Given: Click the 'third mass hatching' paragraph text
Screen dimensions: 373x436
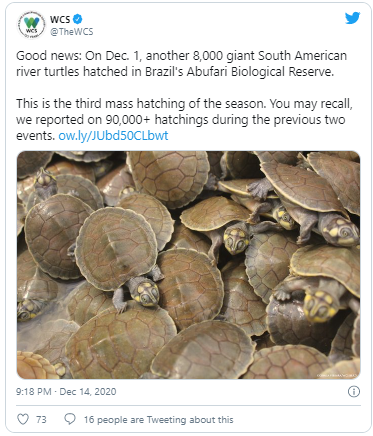Looking at the screenshot, I should (184, 119).
